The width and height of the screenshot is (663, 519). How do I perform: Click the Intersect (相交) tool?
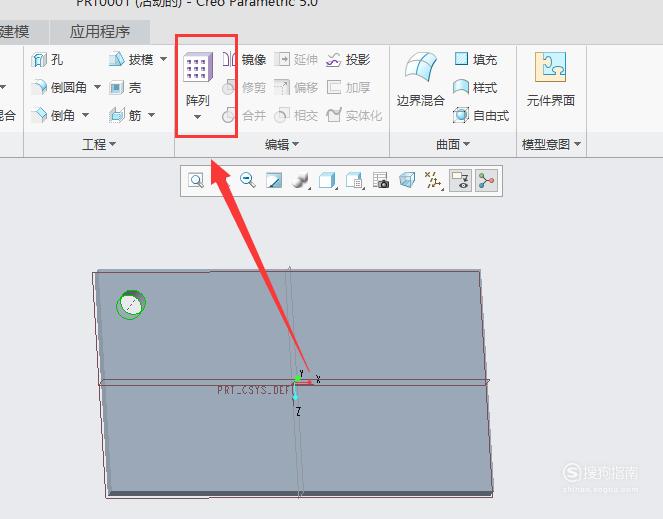click(x=296, y=115)
